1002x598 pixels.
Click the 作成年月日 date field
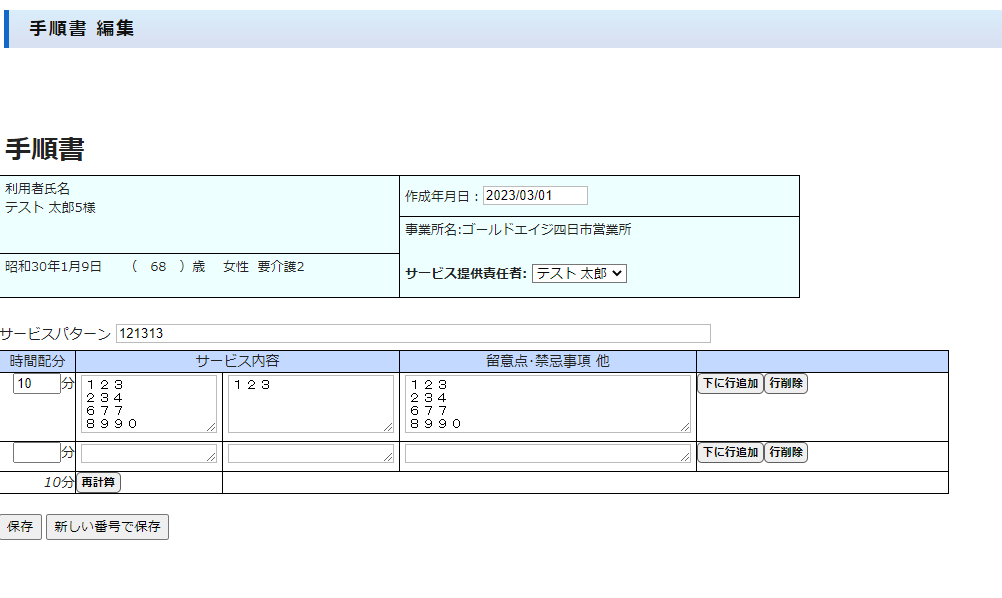click(x=535, y=196)
